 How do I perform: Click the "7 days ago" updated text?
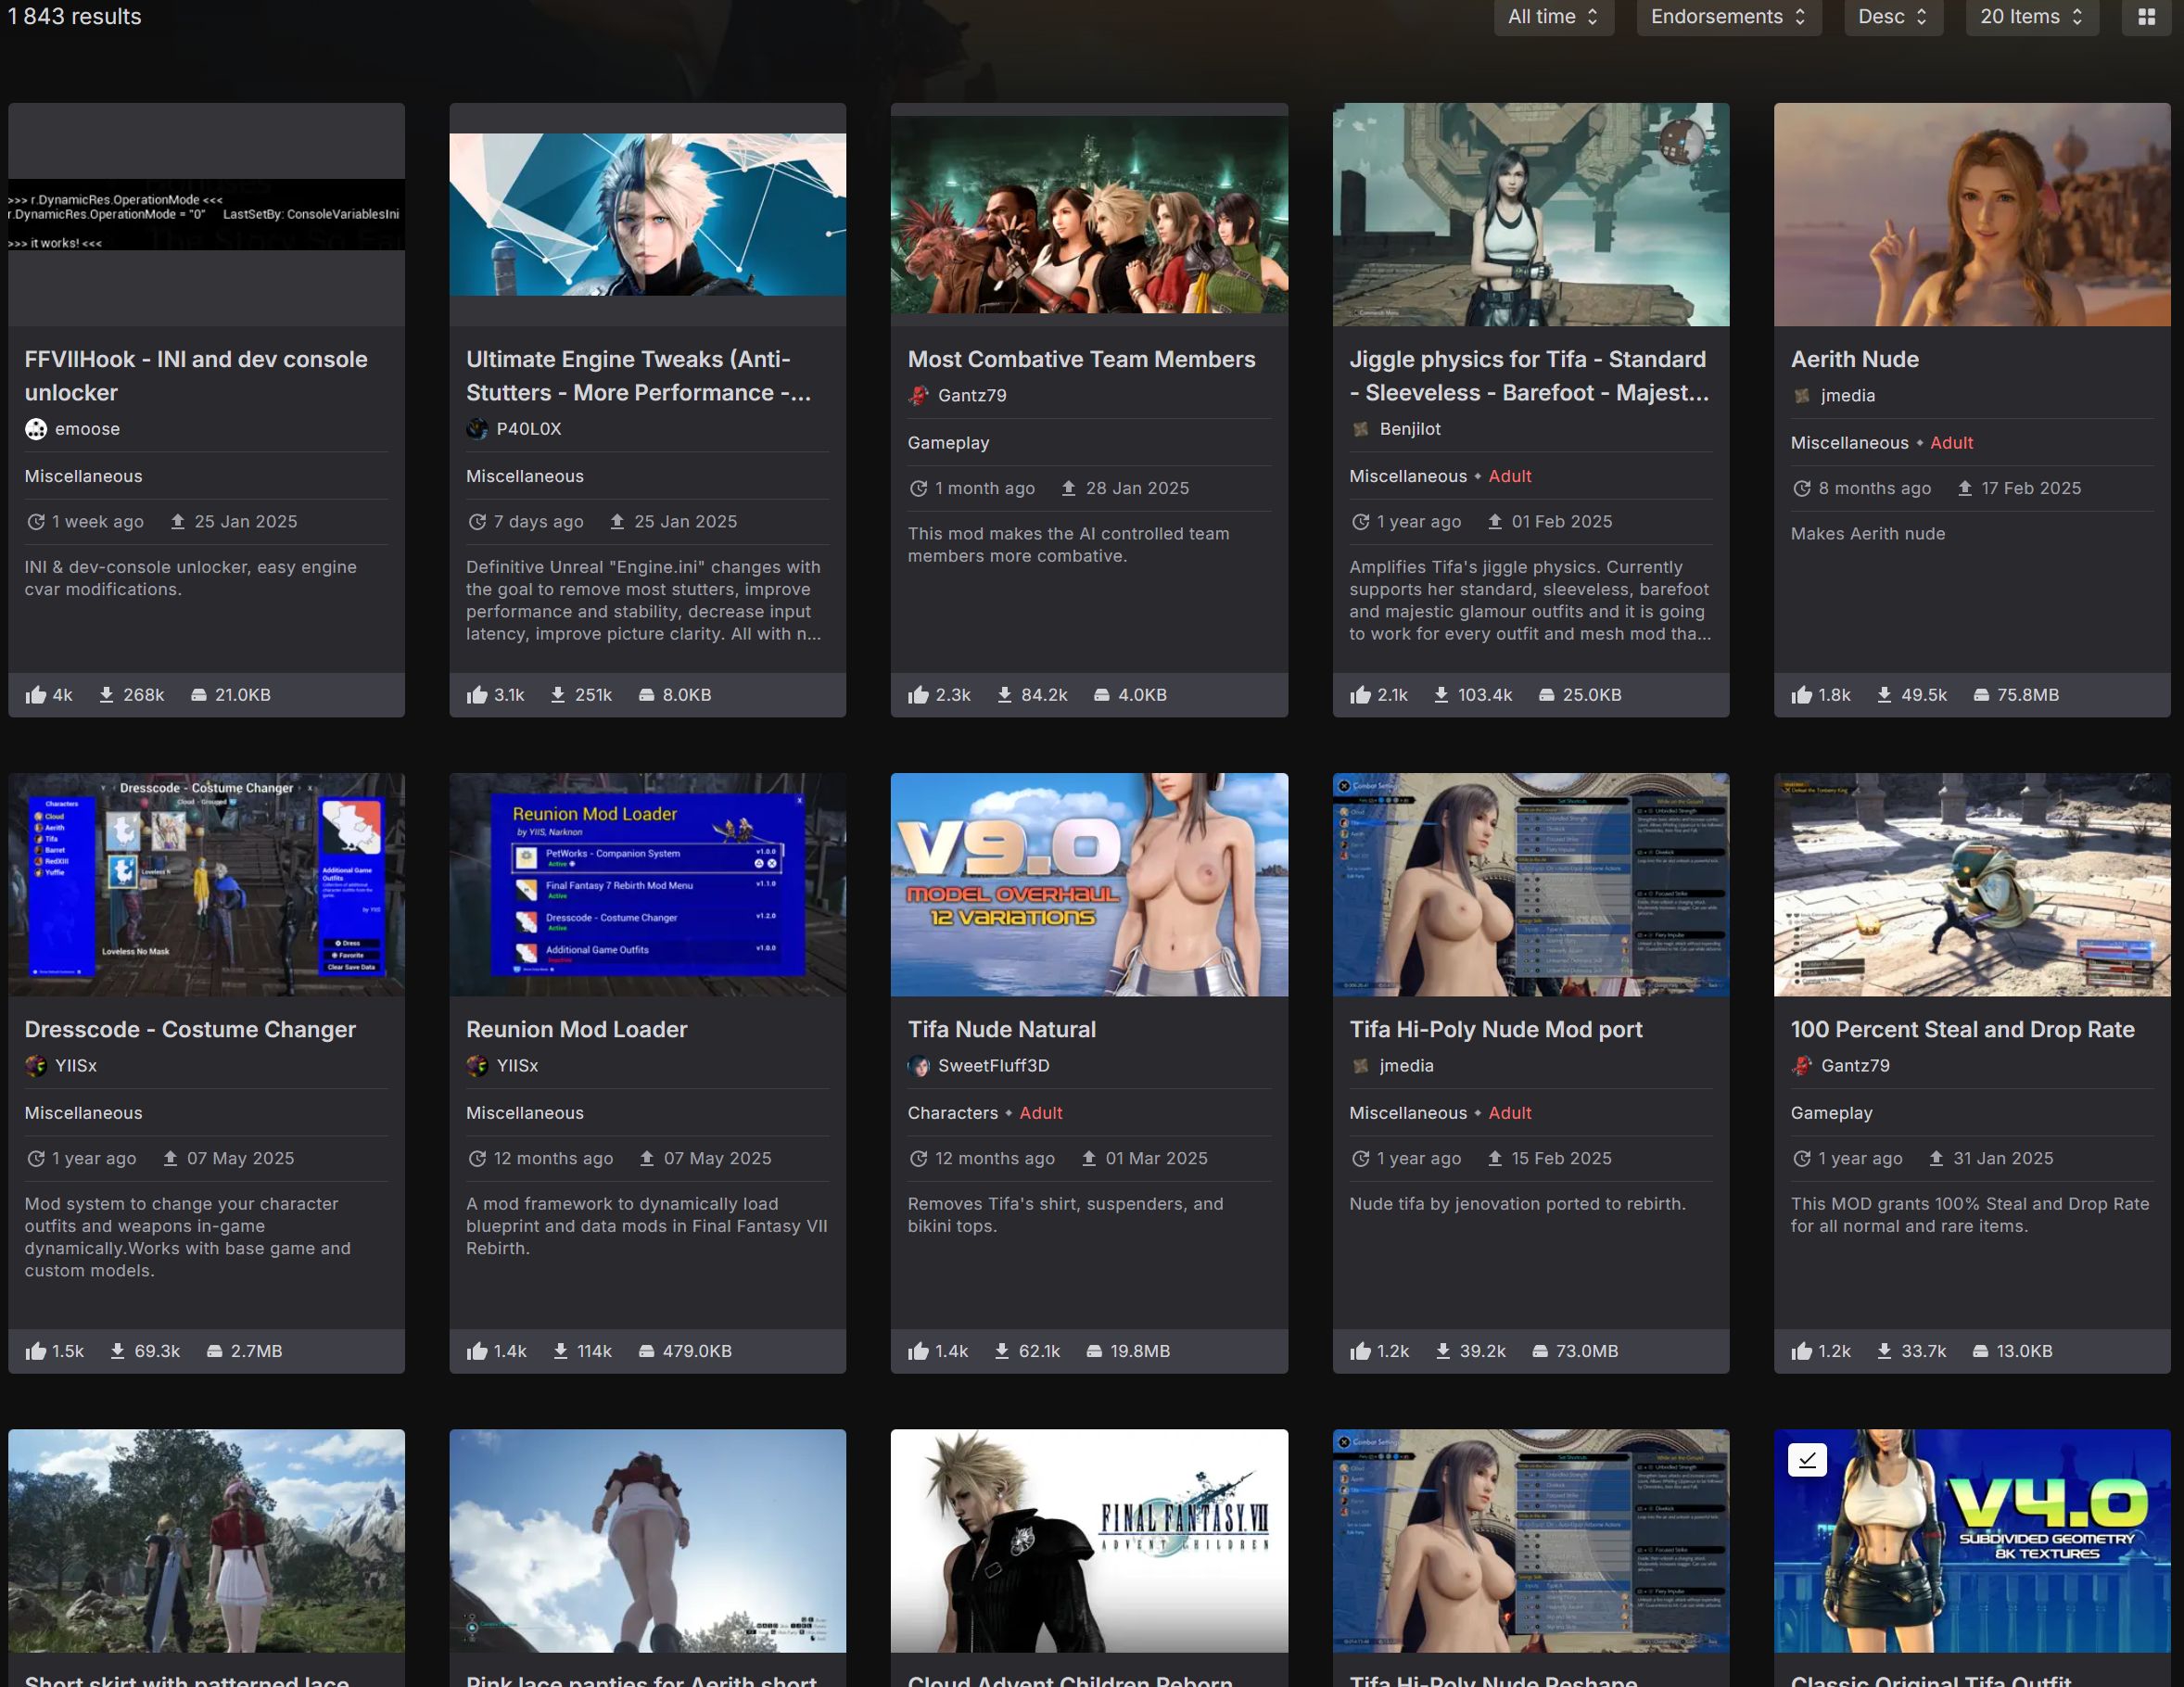click(538, 522)
